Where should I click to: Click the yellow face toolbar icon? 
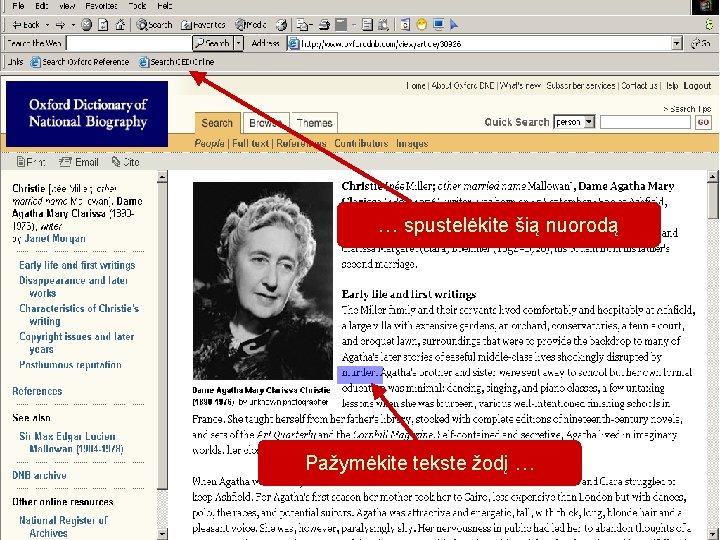(x=421, y=25)
